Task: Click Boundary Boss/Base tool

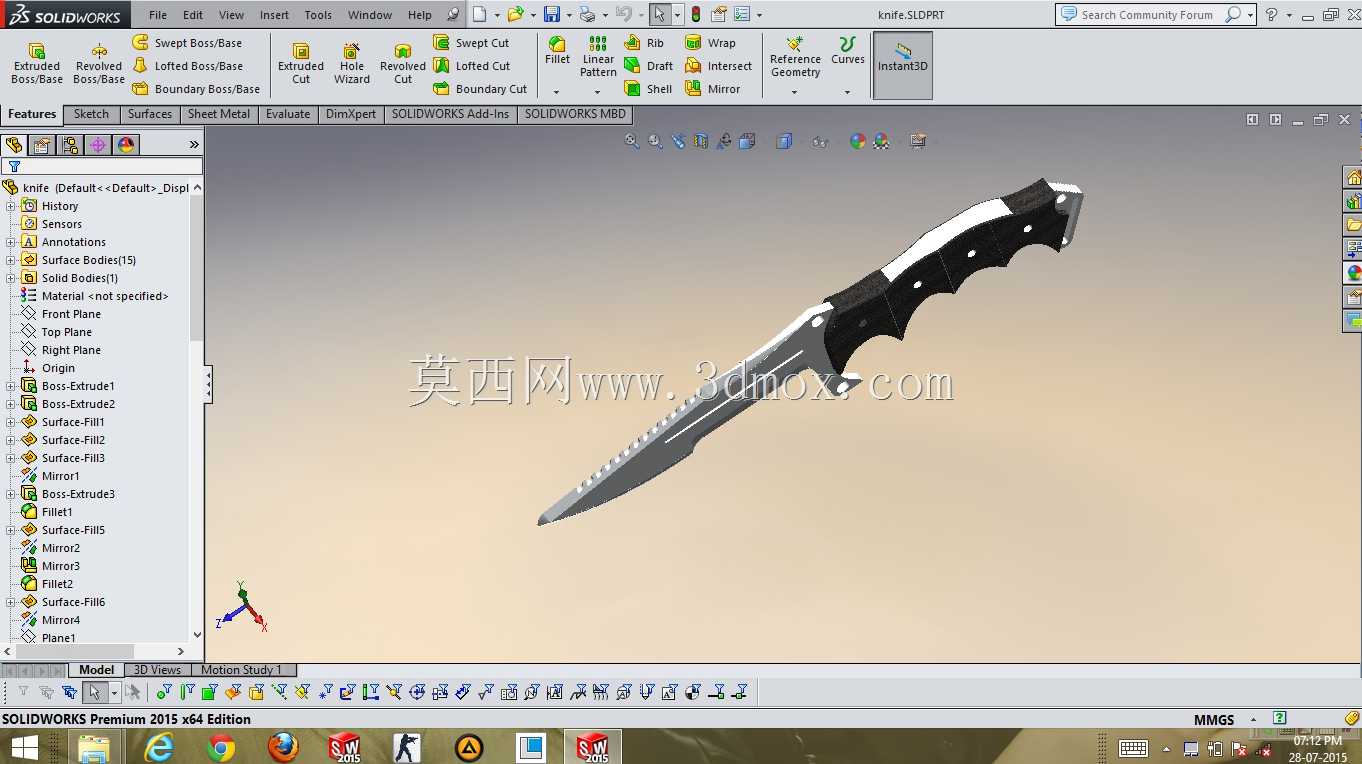Action: (x=196, y=89)
